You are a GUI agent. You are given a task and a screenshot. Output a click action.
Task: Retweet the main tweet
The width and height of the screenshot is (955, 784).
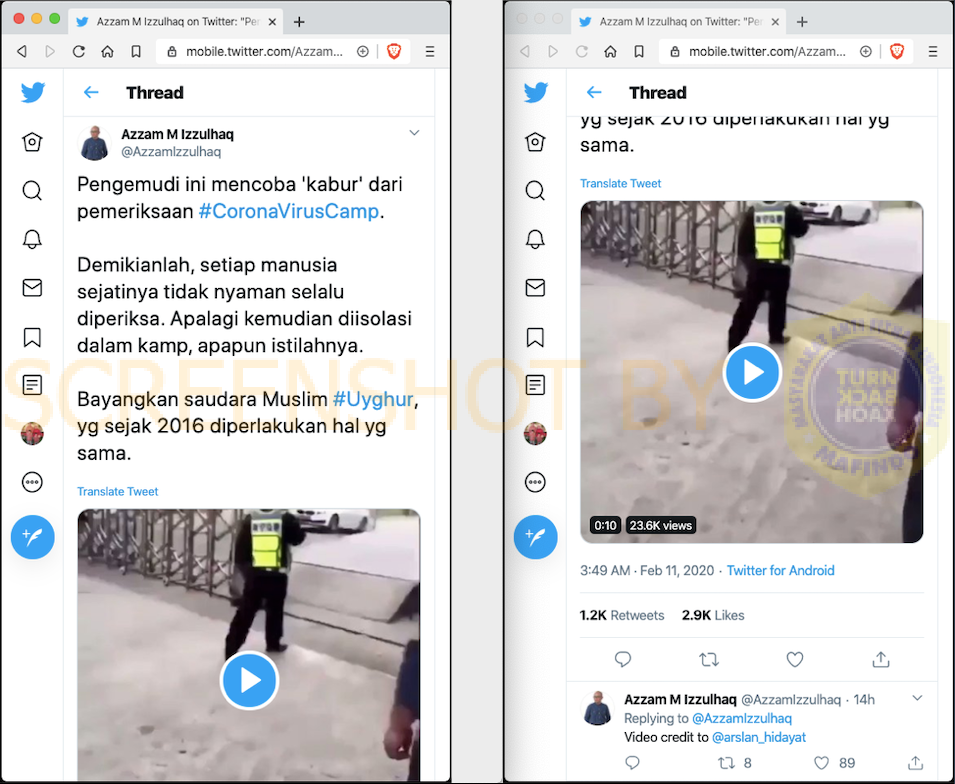pos(709,659)
